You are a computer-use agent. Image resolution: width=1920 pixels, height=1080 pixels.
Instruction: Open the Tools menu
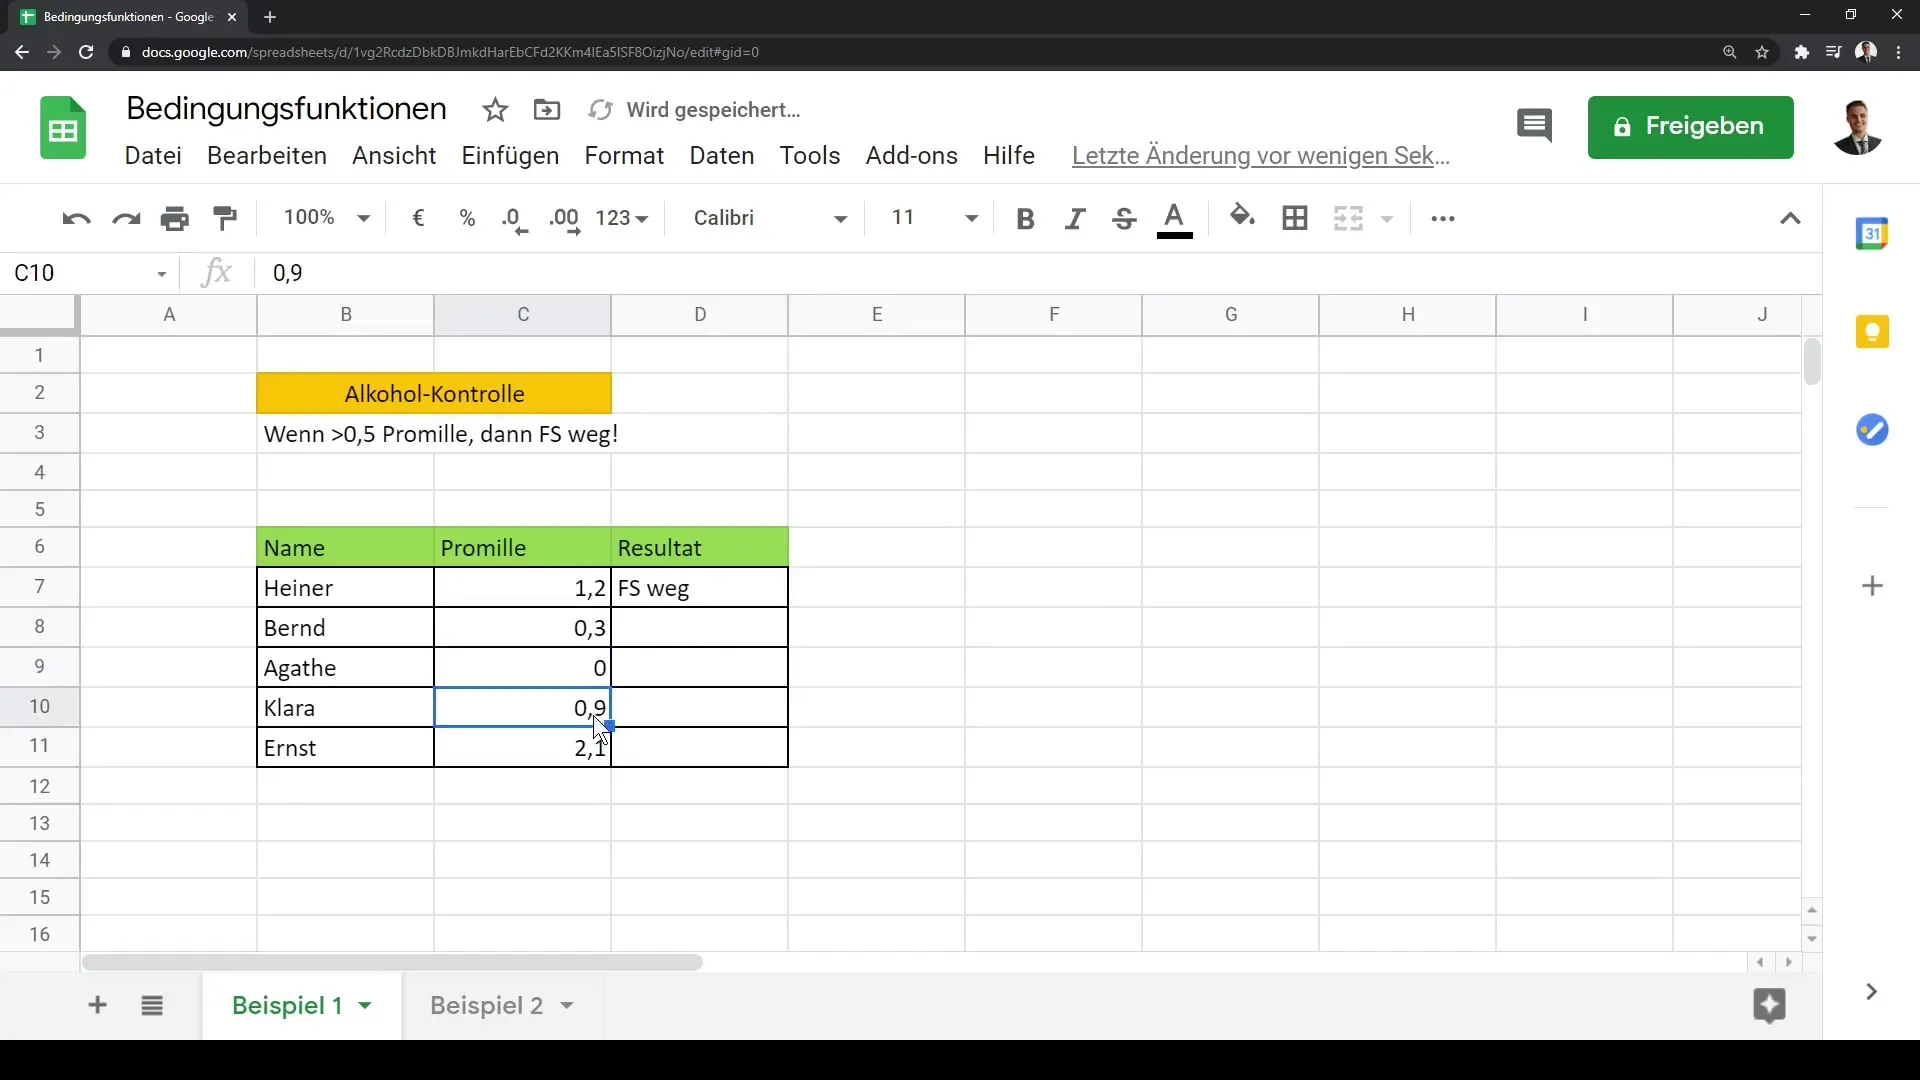click(810, 156)
